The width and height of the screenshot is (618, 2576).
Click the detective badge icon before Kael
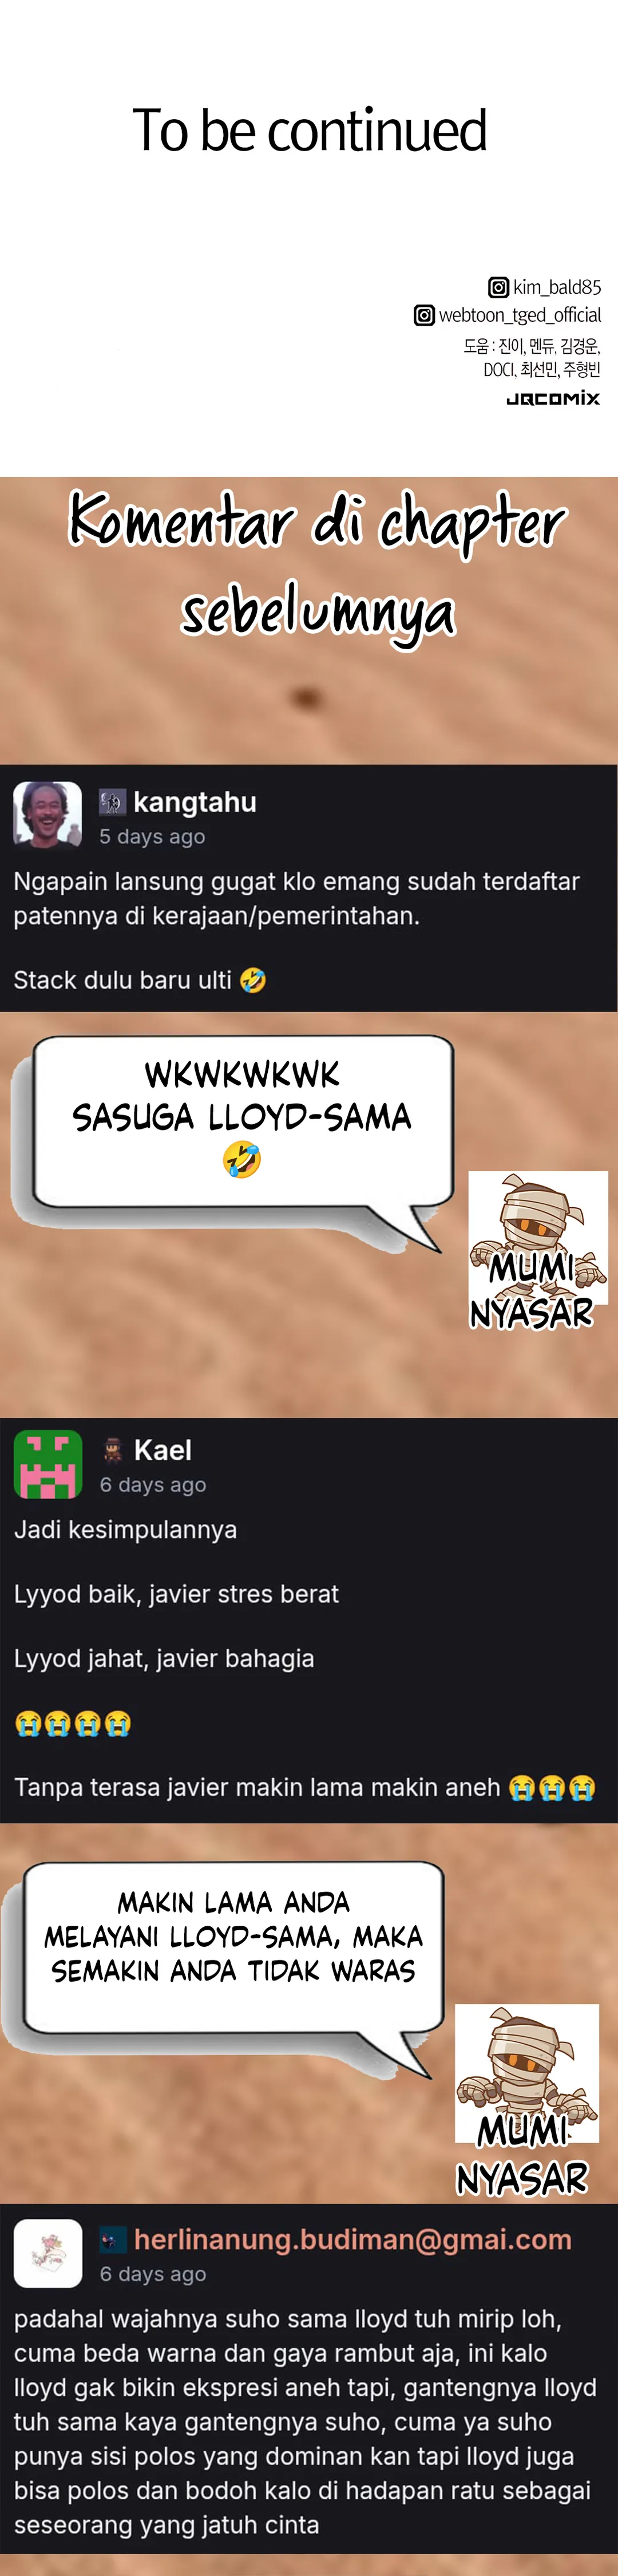pyautogui.click(x=113, y=1451)
